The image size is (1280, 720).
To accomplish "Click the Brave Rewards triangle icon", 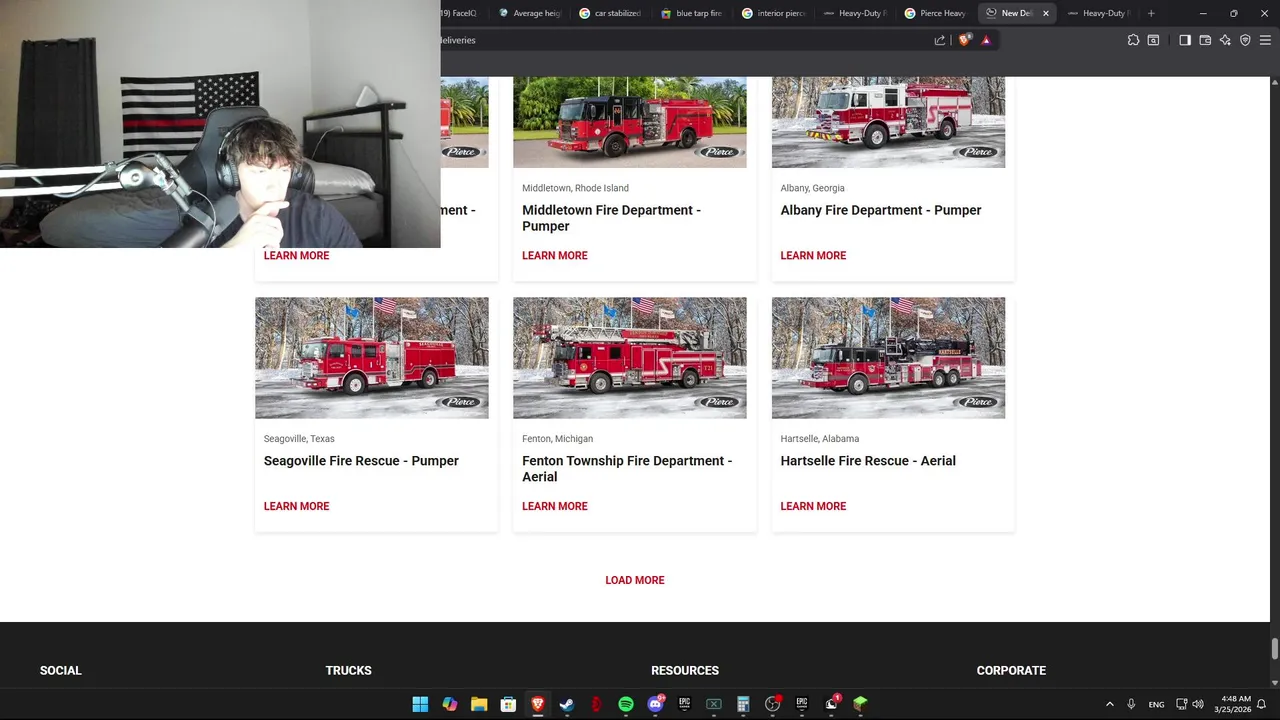I will click(986, 40).
